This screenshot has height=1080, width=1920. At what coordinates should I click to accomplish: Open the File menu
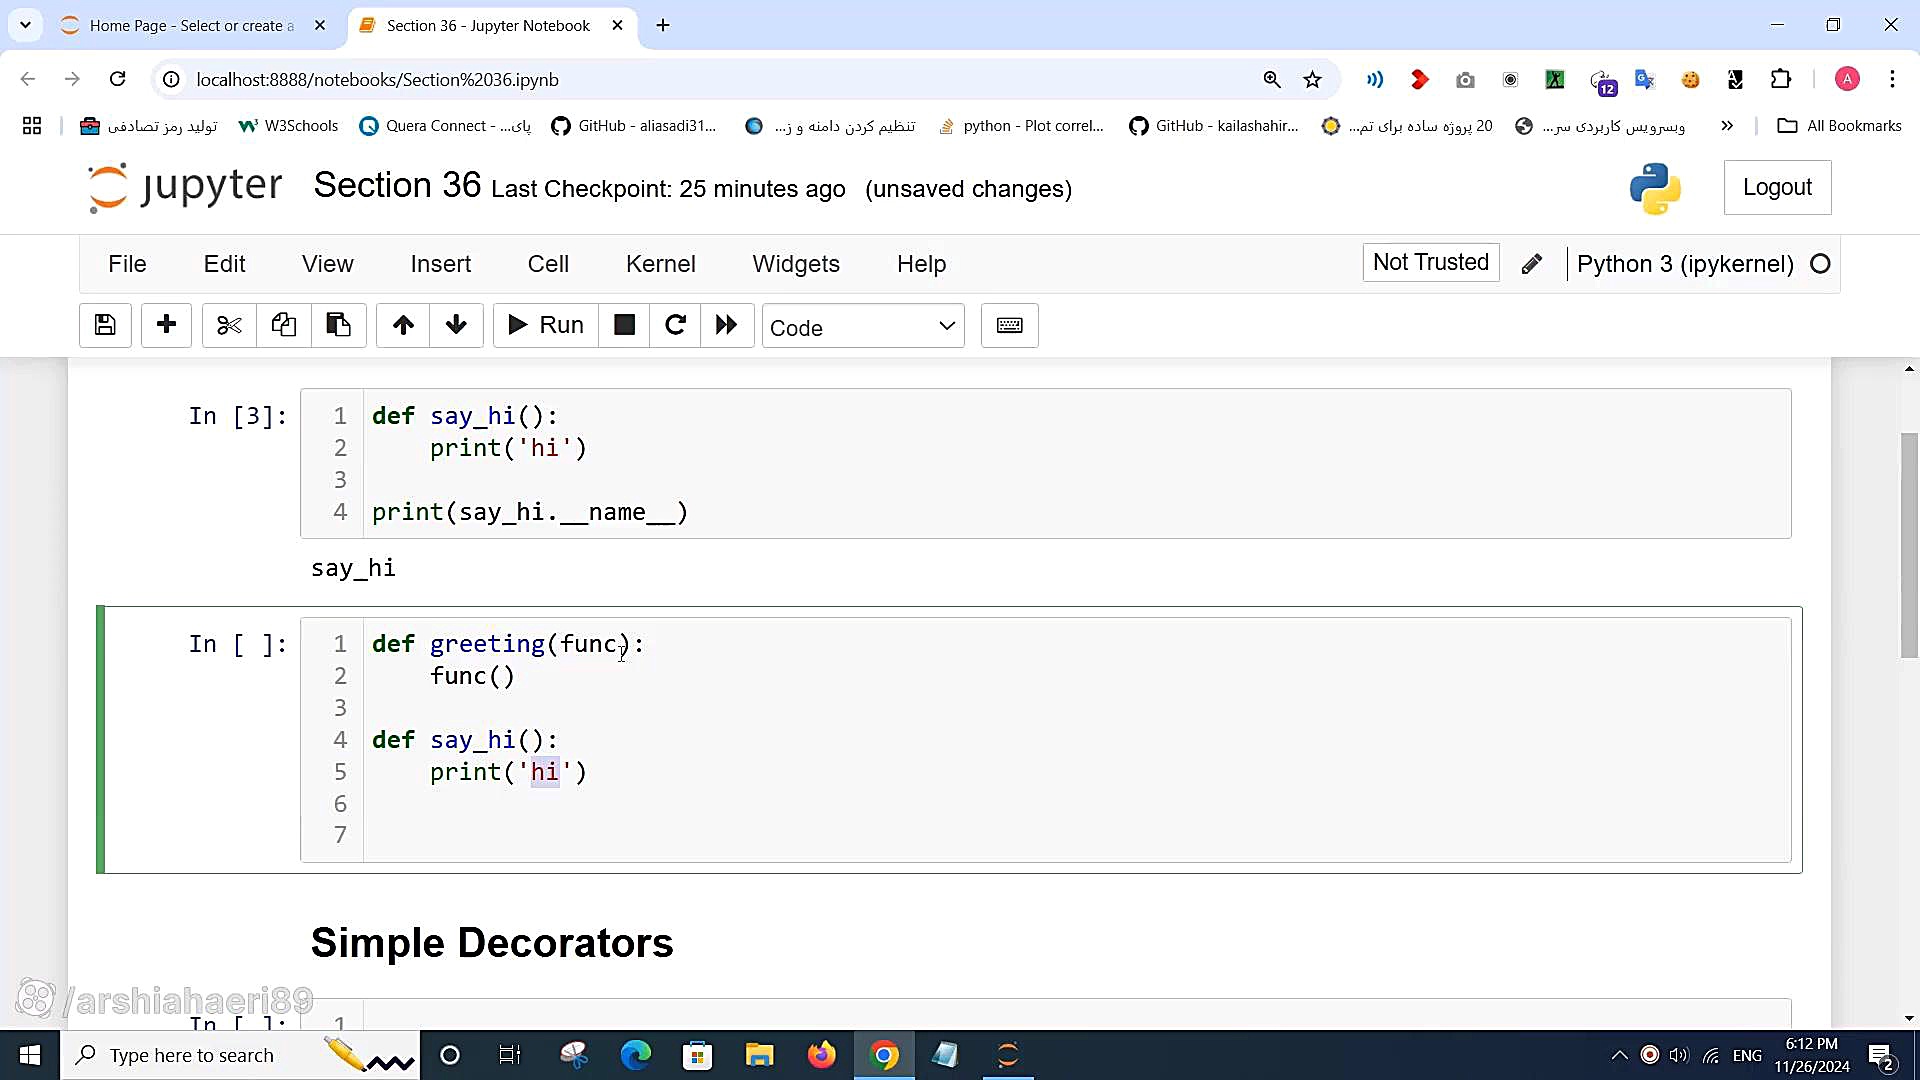(127, 264)
